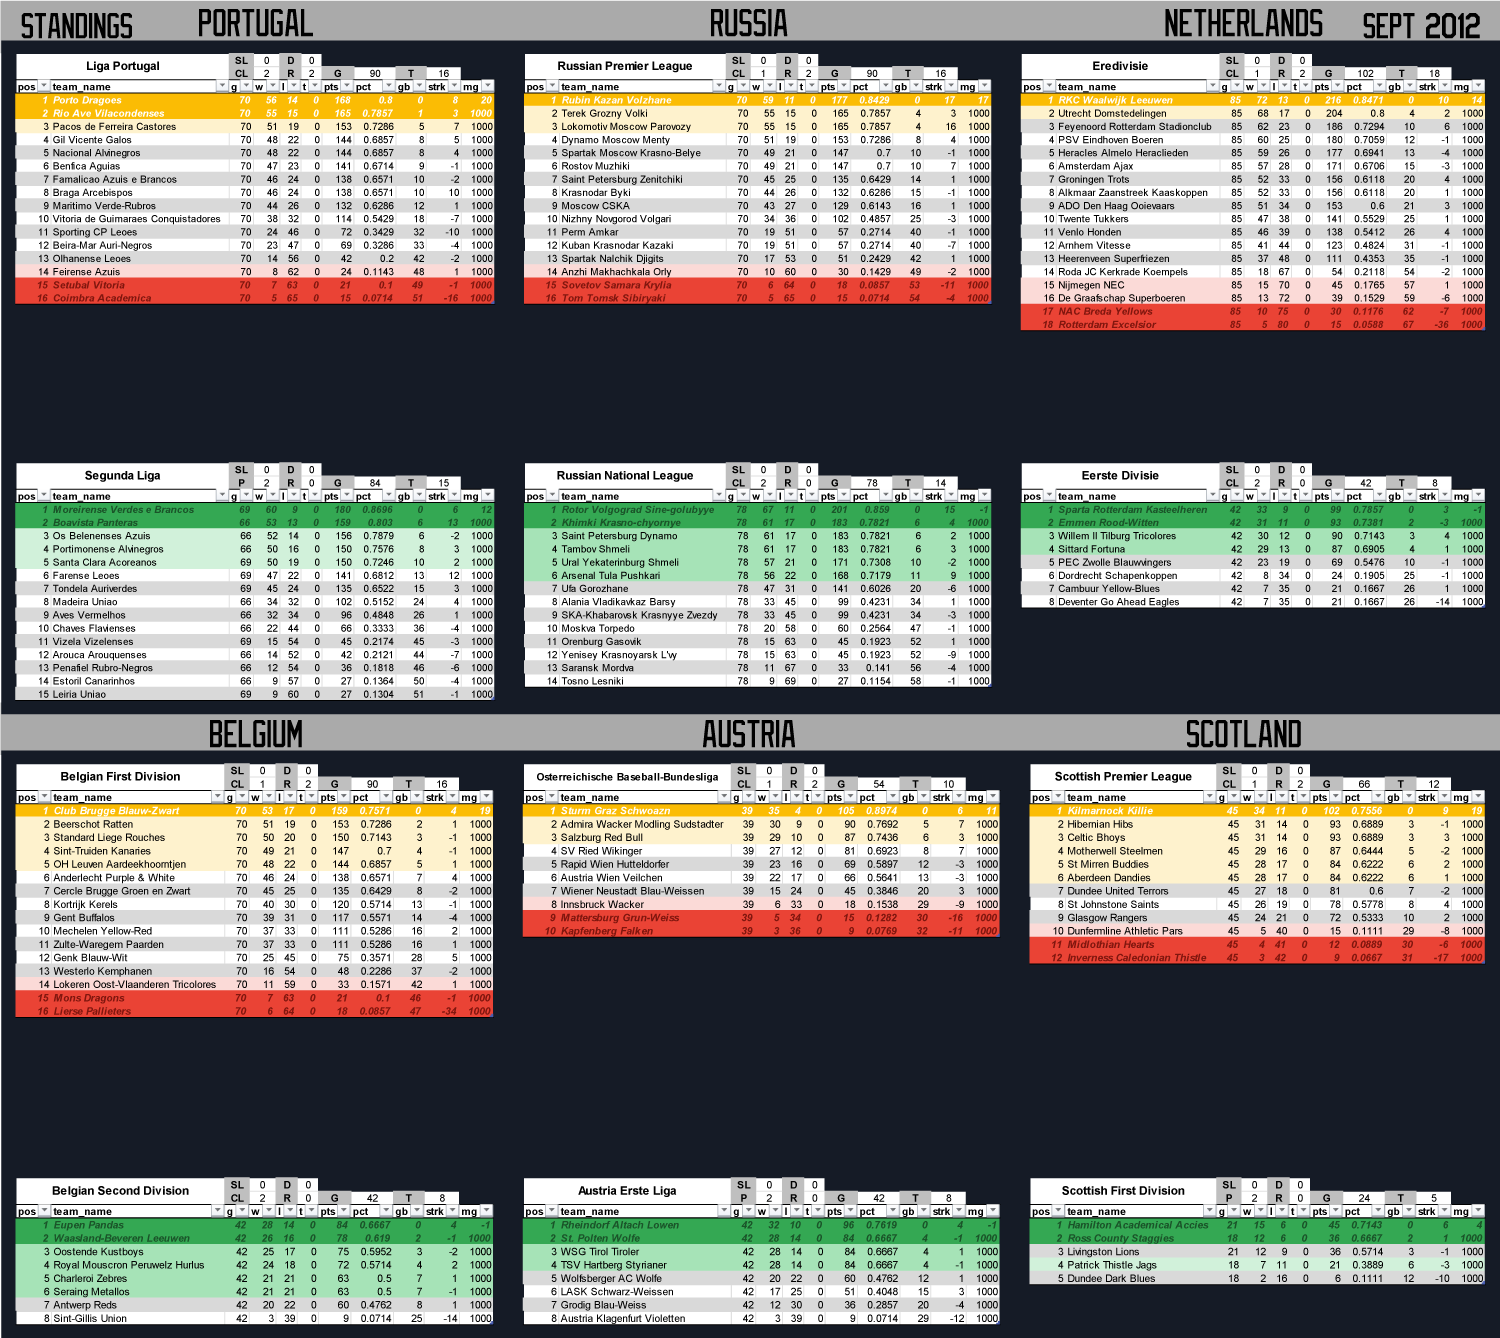Image resolution: width=1500 pixels, height=1338 pixels.
Task: Click the Sturm Graz Schwoazn team cell
Action: pyautogui.click(x=615, y=811)
